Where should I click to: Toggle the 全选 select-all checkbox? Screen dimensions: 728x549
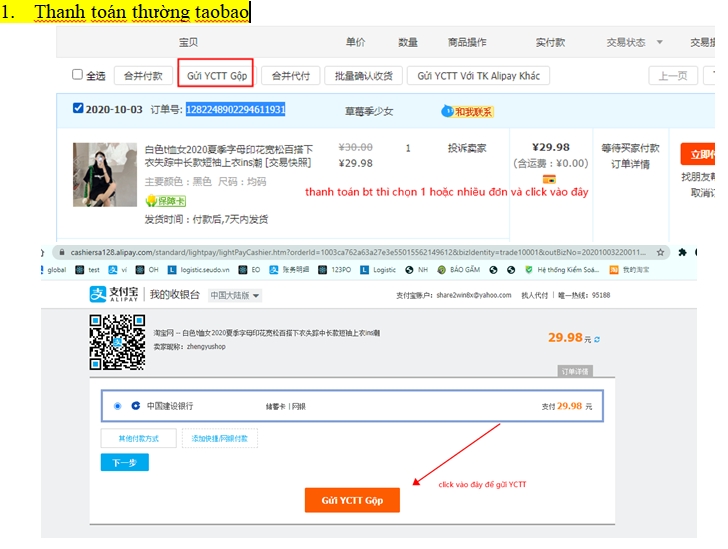pyautogui.click(x=78, y=75)
